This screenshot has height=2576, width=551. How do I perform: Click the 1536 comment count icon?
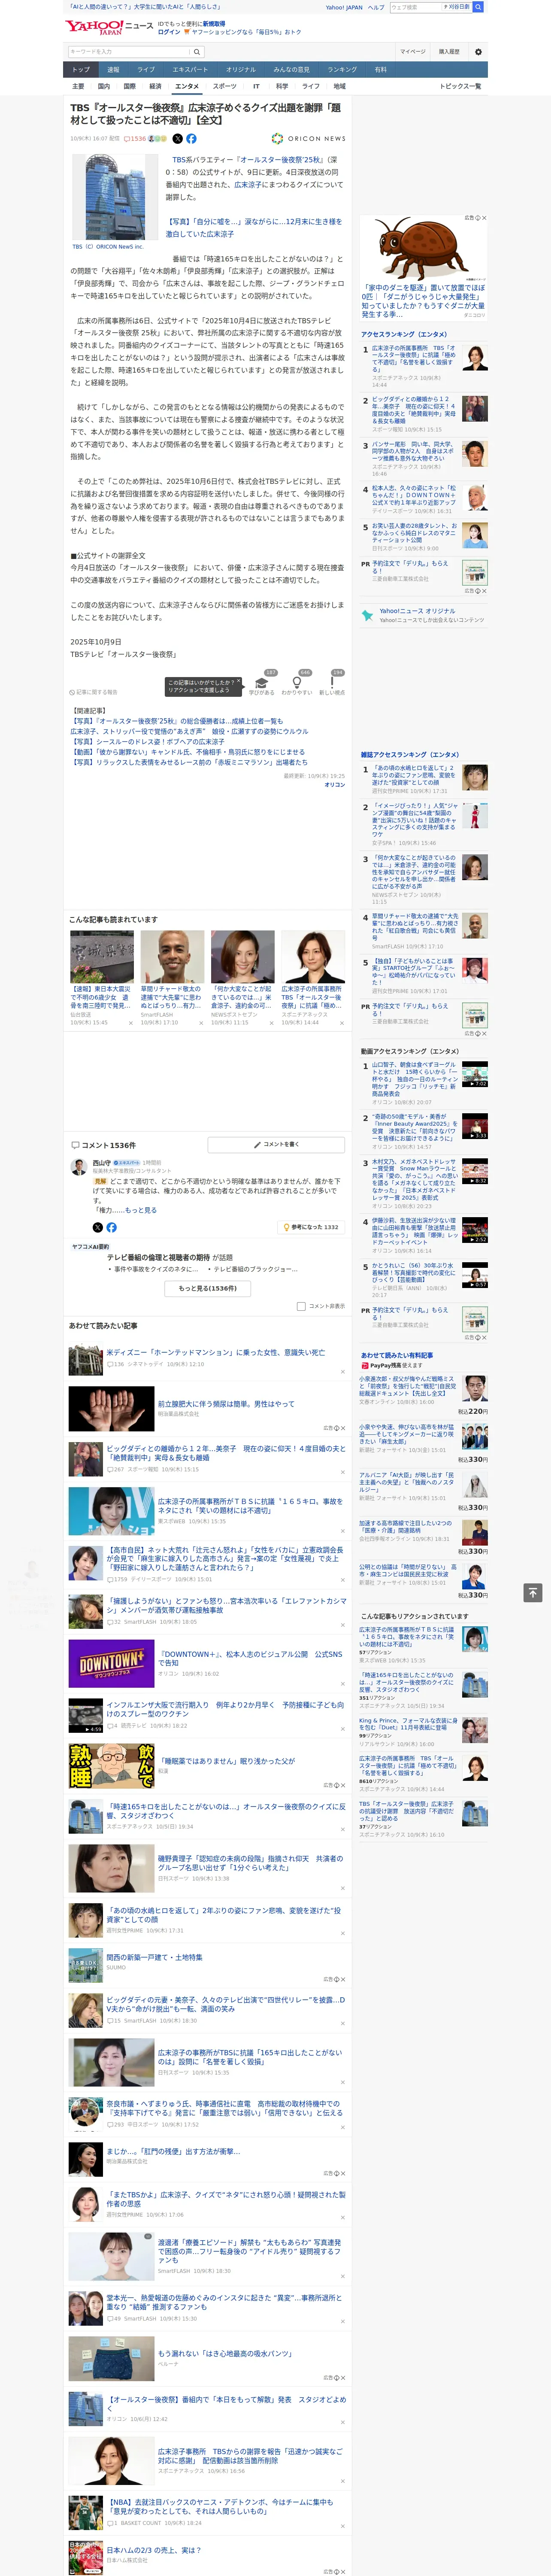(135, 139)
